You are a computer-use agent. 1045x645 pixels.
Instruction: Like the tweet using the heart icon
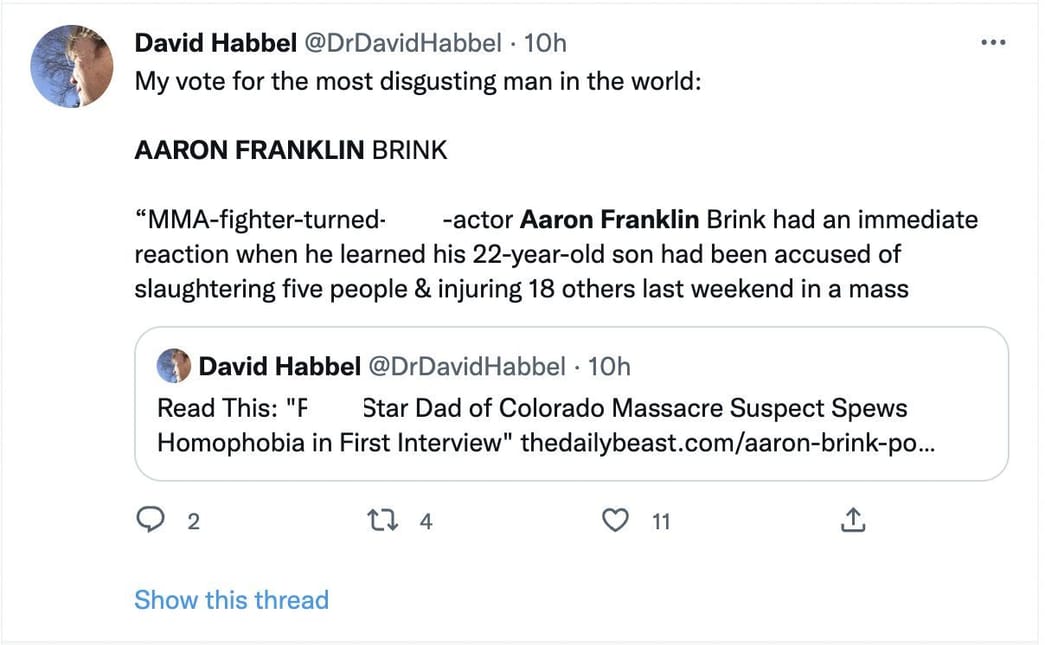616,520
